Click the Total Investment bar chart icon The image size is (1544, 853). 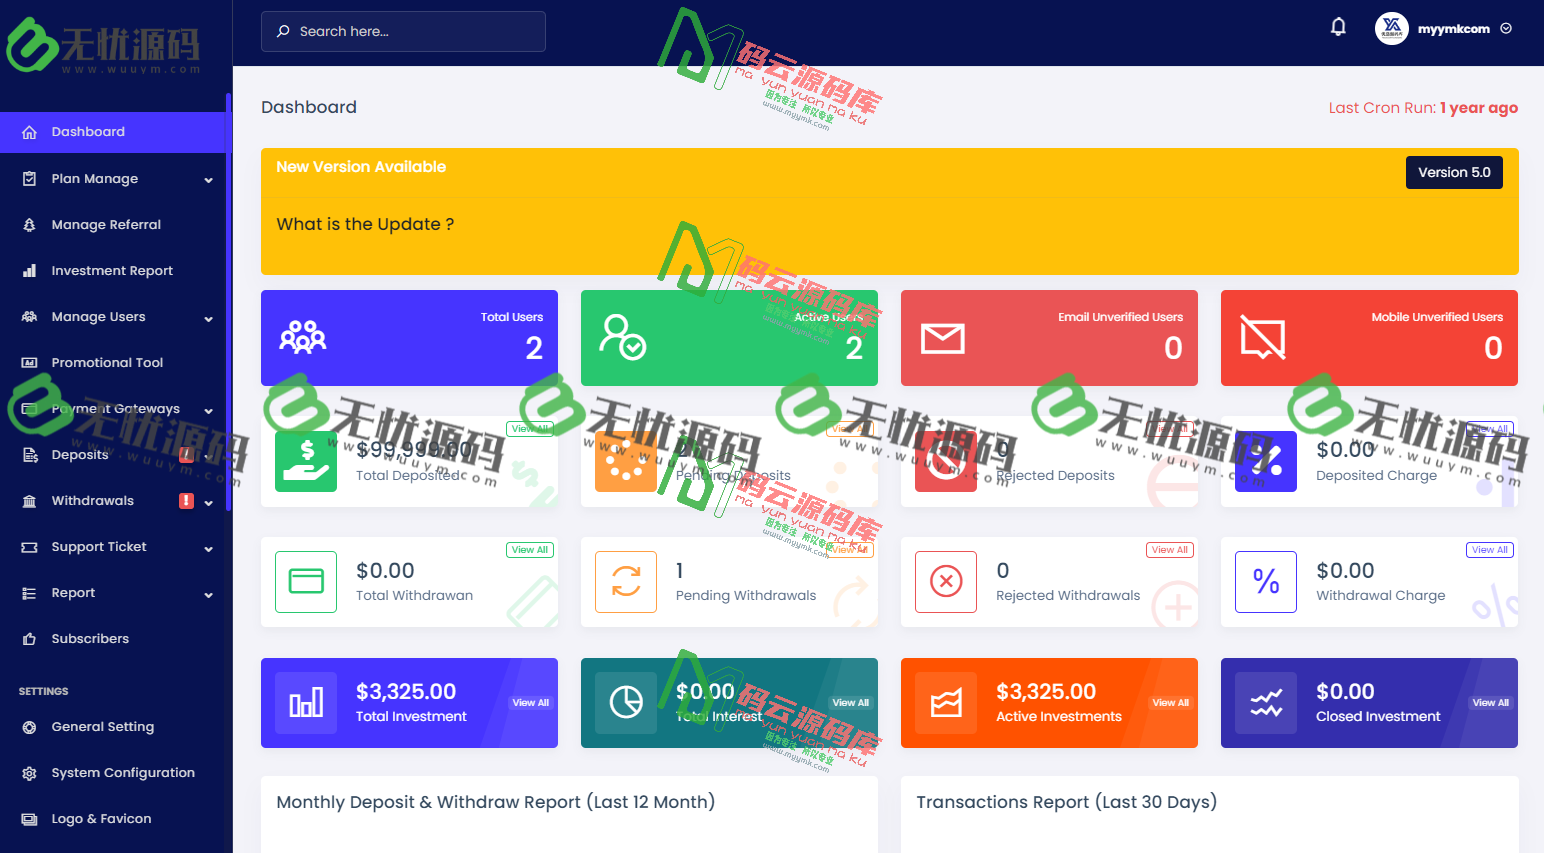tap(306, 703)
